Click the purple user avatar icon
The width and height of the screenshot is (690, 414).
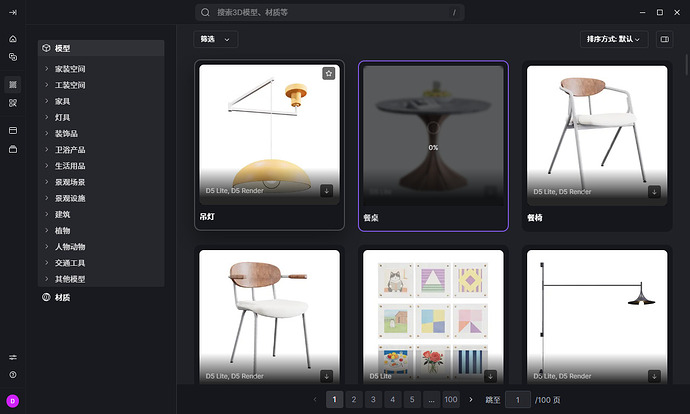pos(13,400)
